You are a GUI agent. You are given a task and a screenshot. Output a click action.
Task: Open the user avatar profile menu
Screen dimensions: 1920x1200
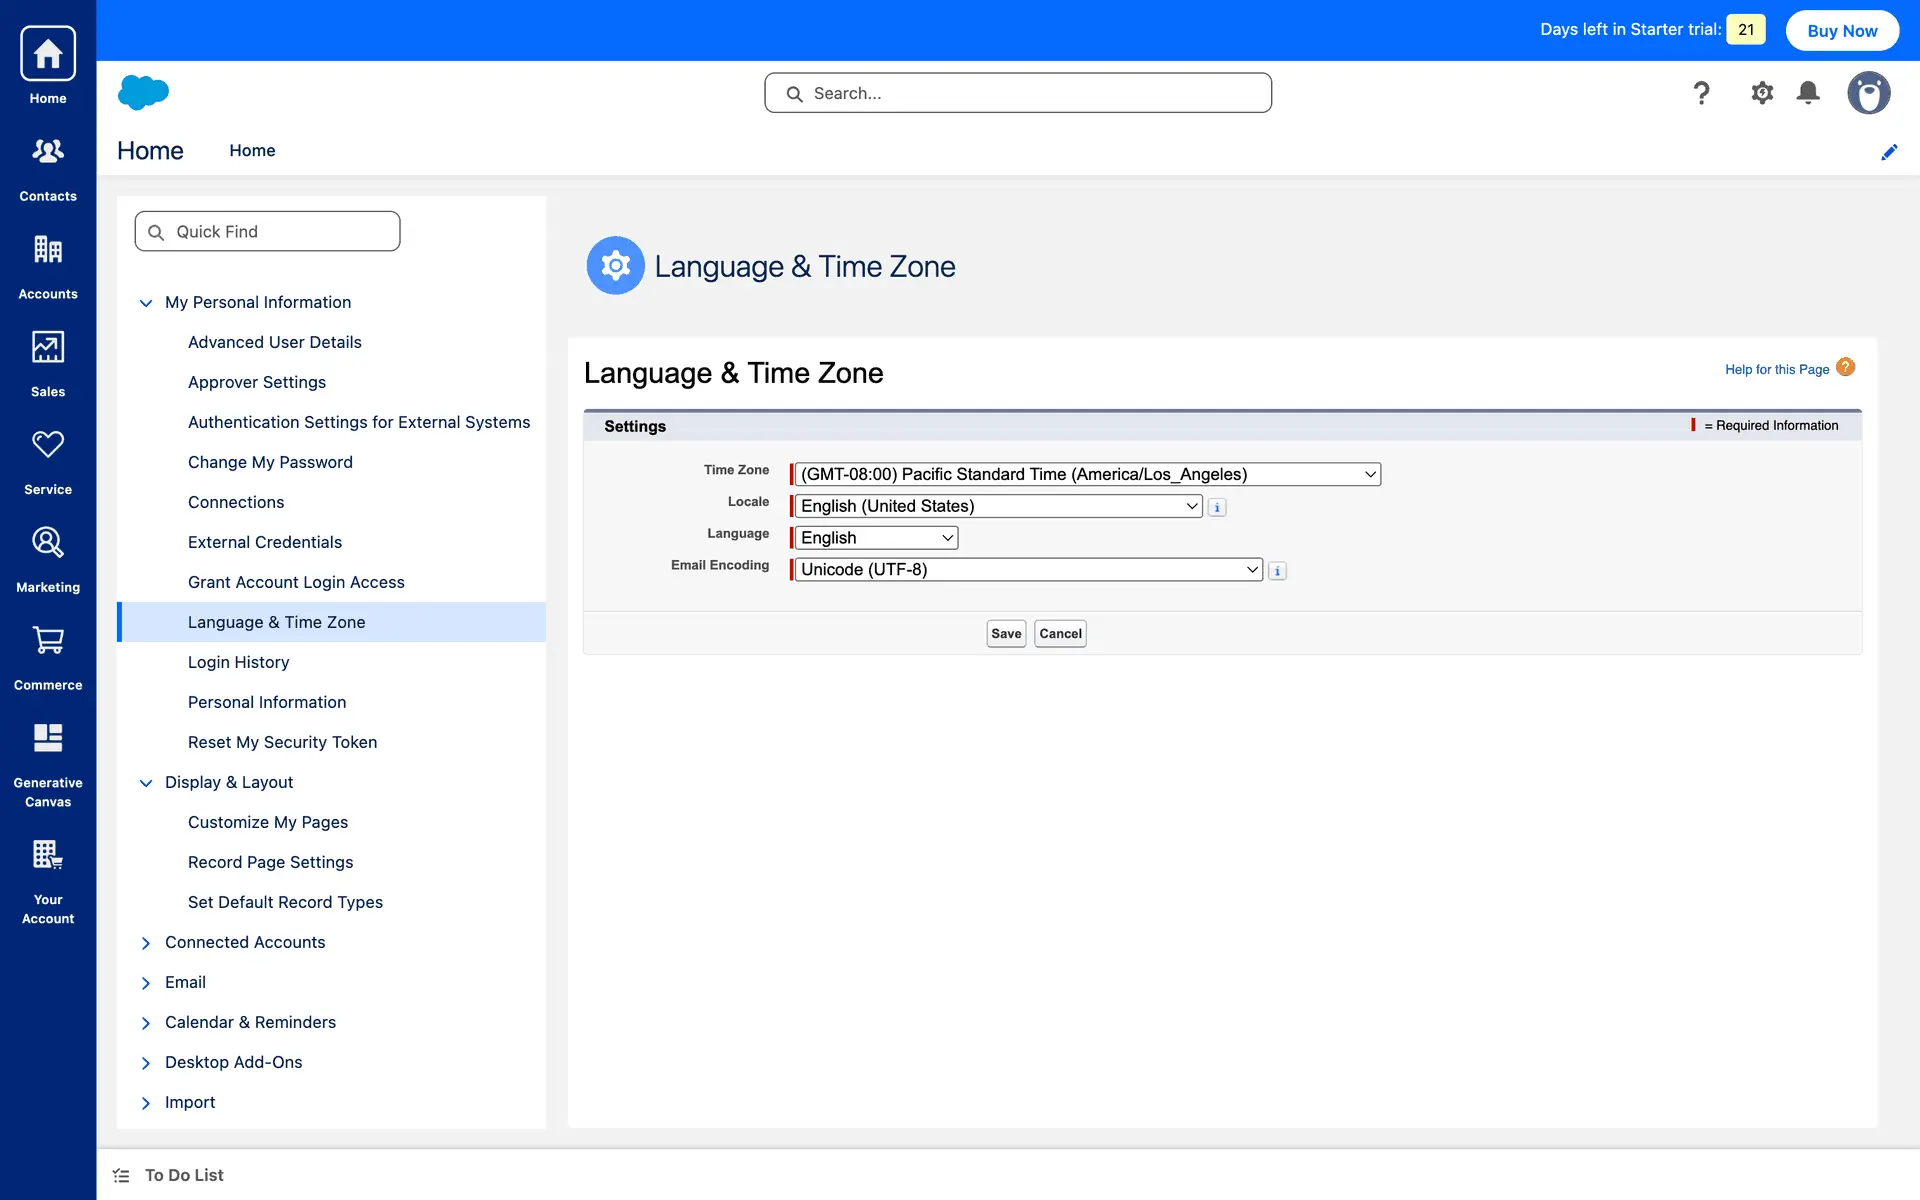pyautogui.click(x=1868, y=93)
